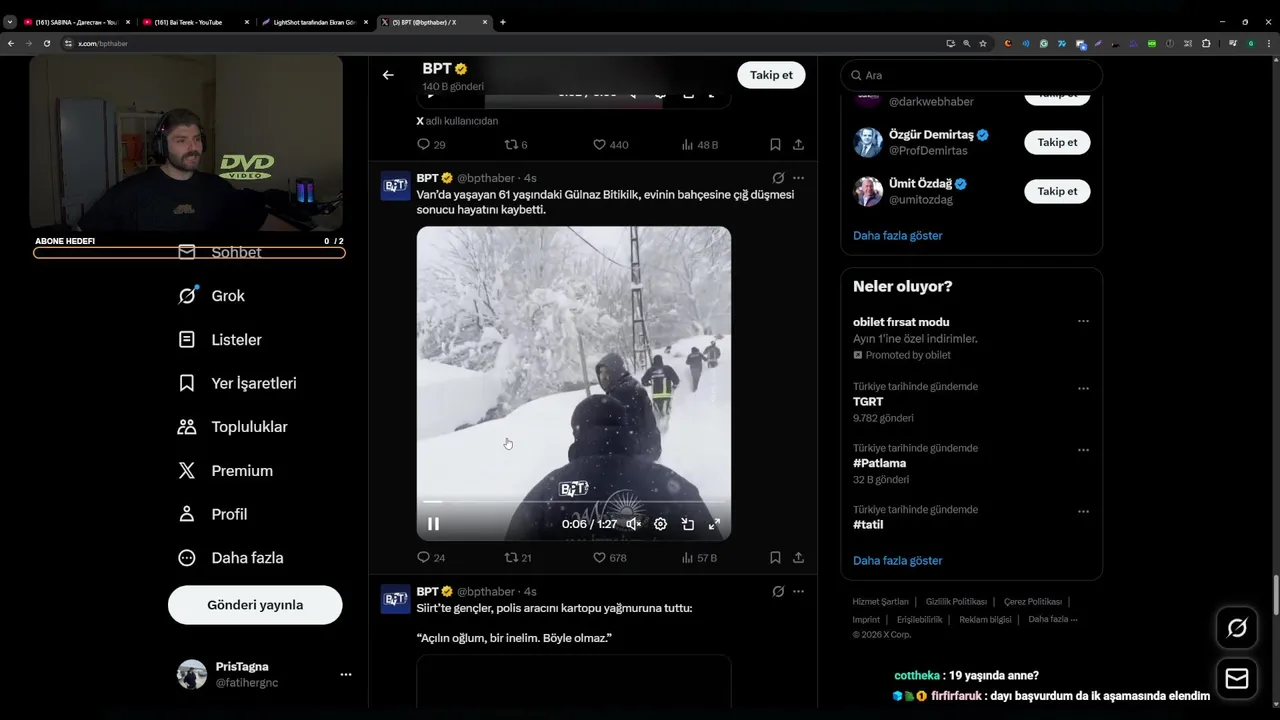The width and height of the screenshot is (1280, 720).
Task: View analytics of the Van avalanche post
Action: (x=699, y=558)
